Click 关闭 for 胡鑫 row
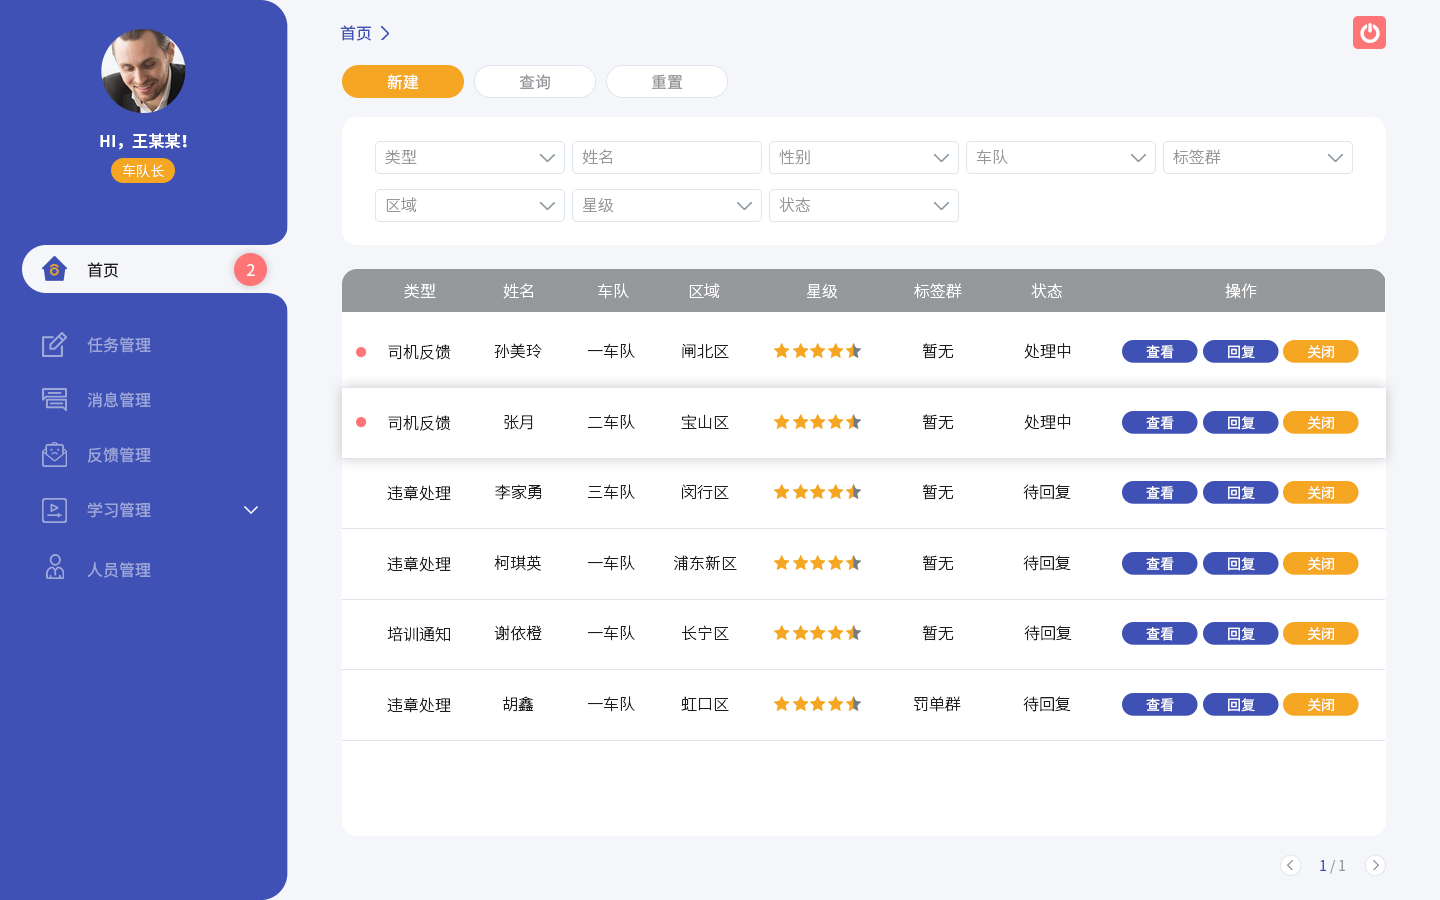 click(1321, 705)
